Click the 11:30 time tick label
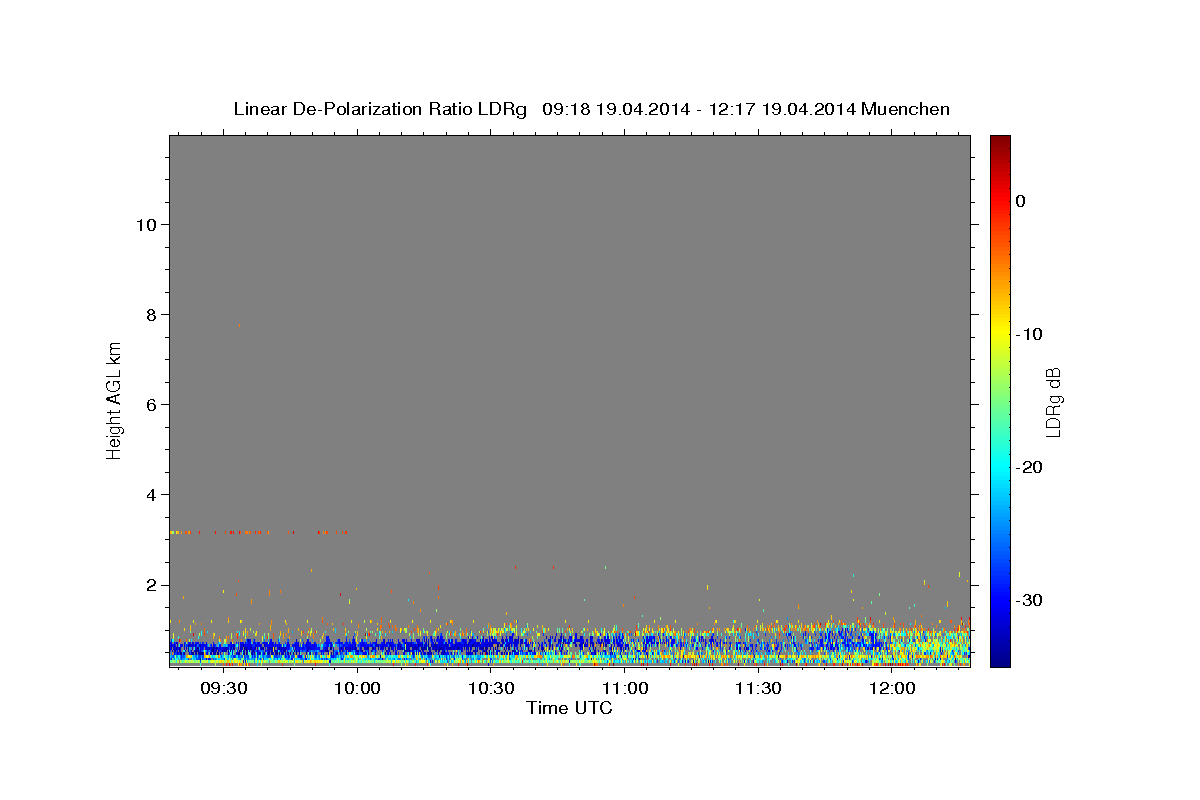Viewport: 1200px width, 800px height. click(758, 689)
